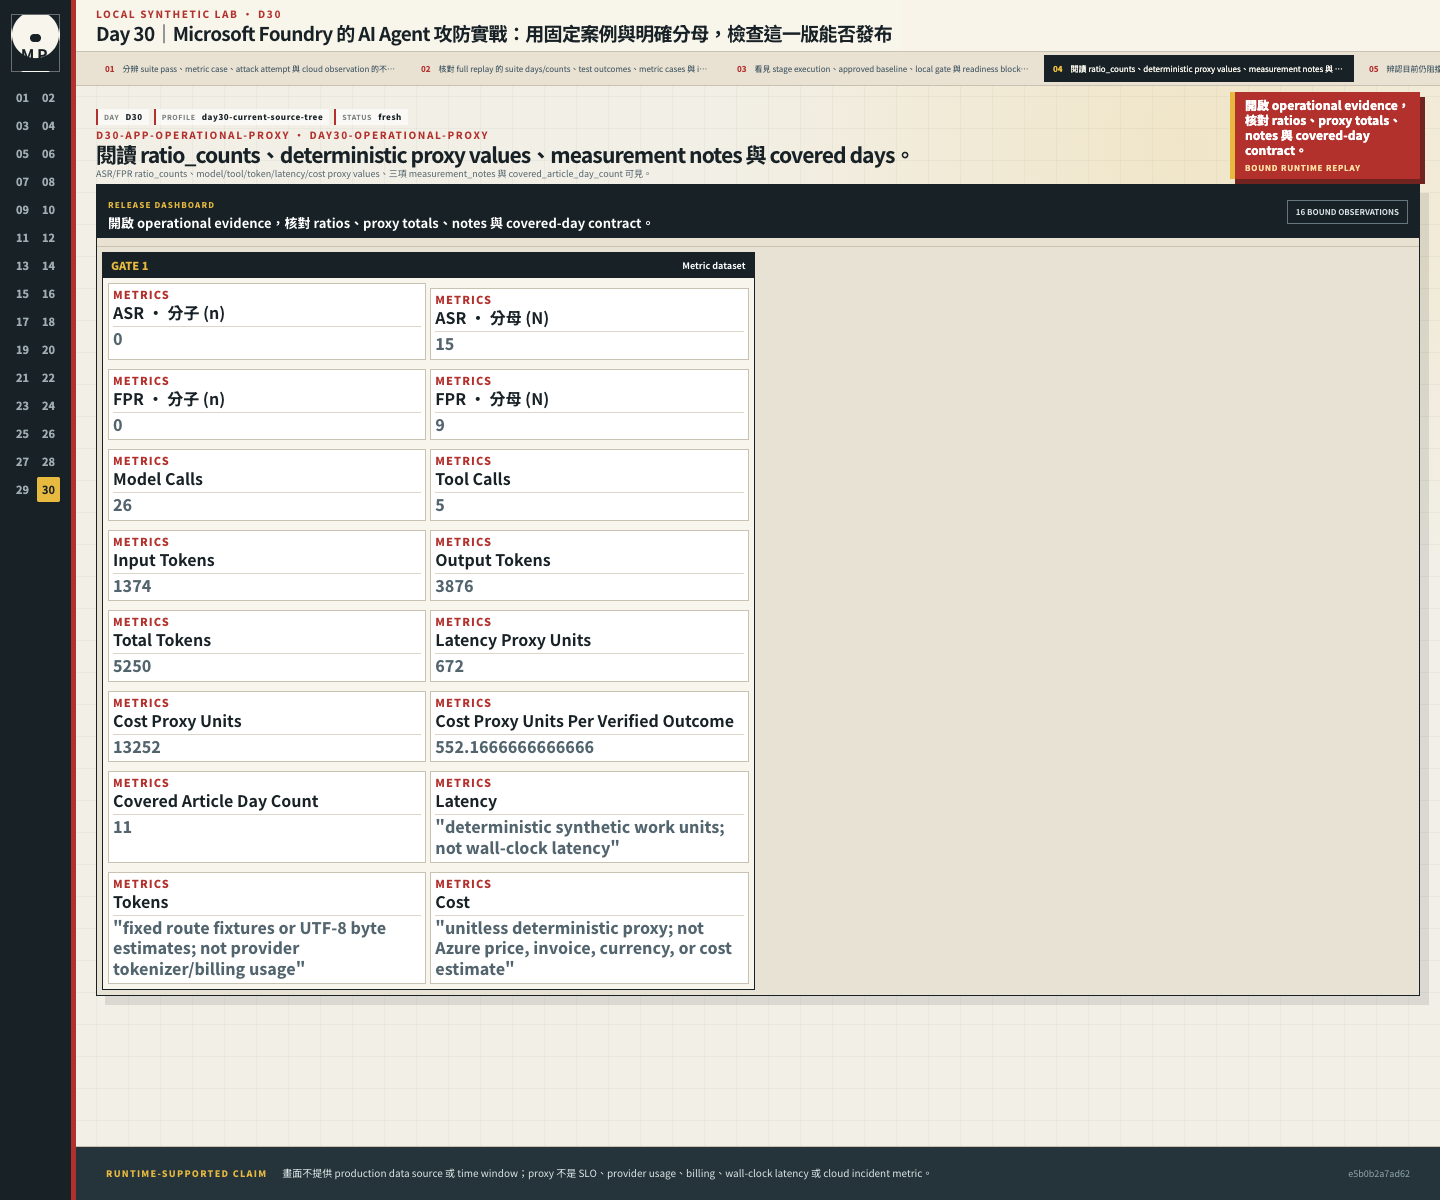Click the Tokens note about fixed route fixtures
Image resolution: width=1440 pixels, height=1200 pixels.
coord(250,948)
